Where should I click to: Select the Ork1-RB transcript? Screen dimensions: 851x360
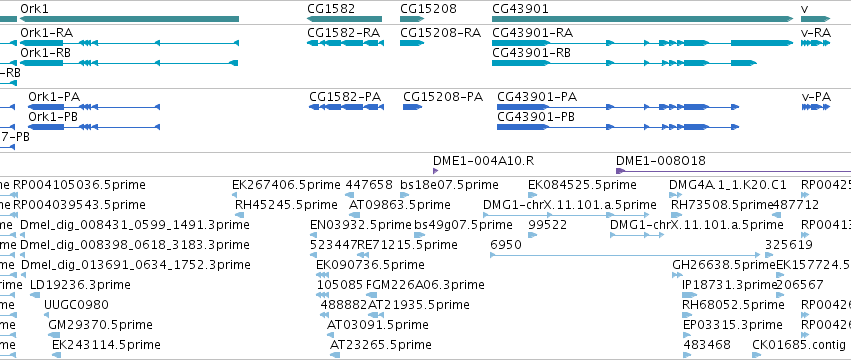(129, 63)
